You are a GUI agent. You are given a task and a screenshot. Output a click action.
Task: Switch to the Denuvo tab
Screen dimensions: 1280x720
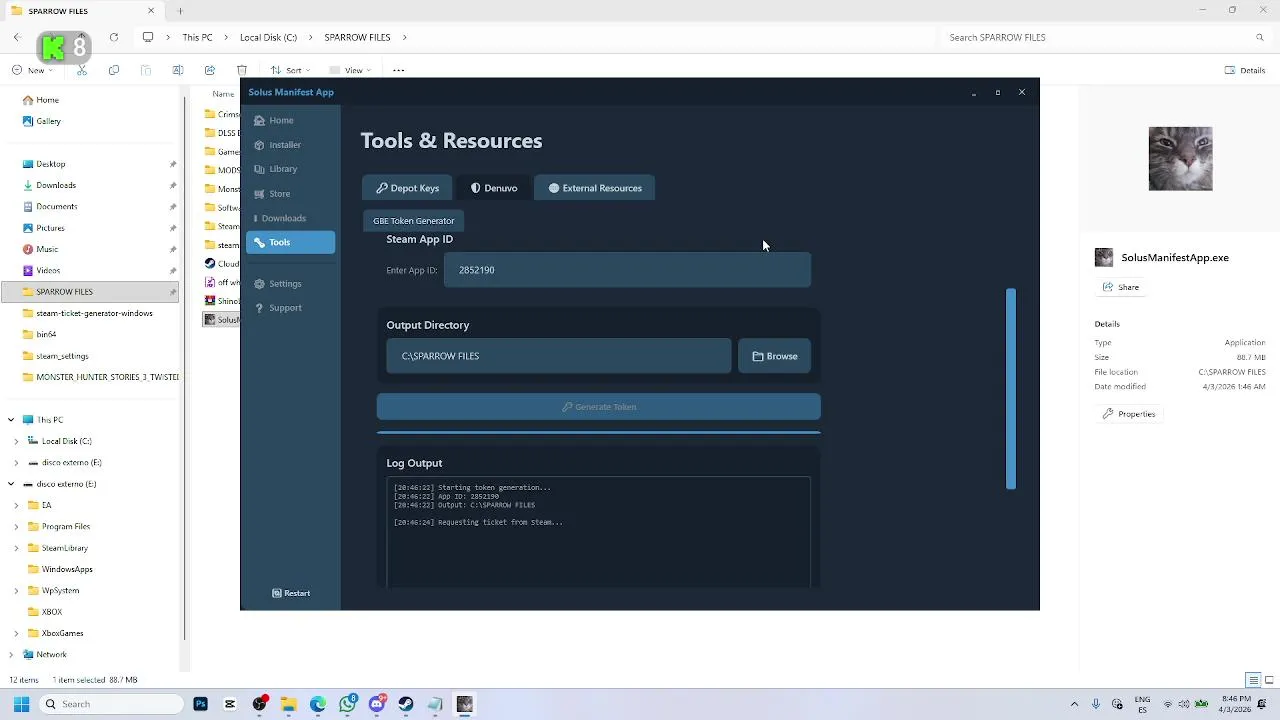click(494, 188)
